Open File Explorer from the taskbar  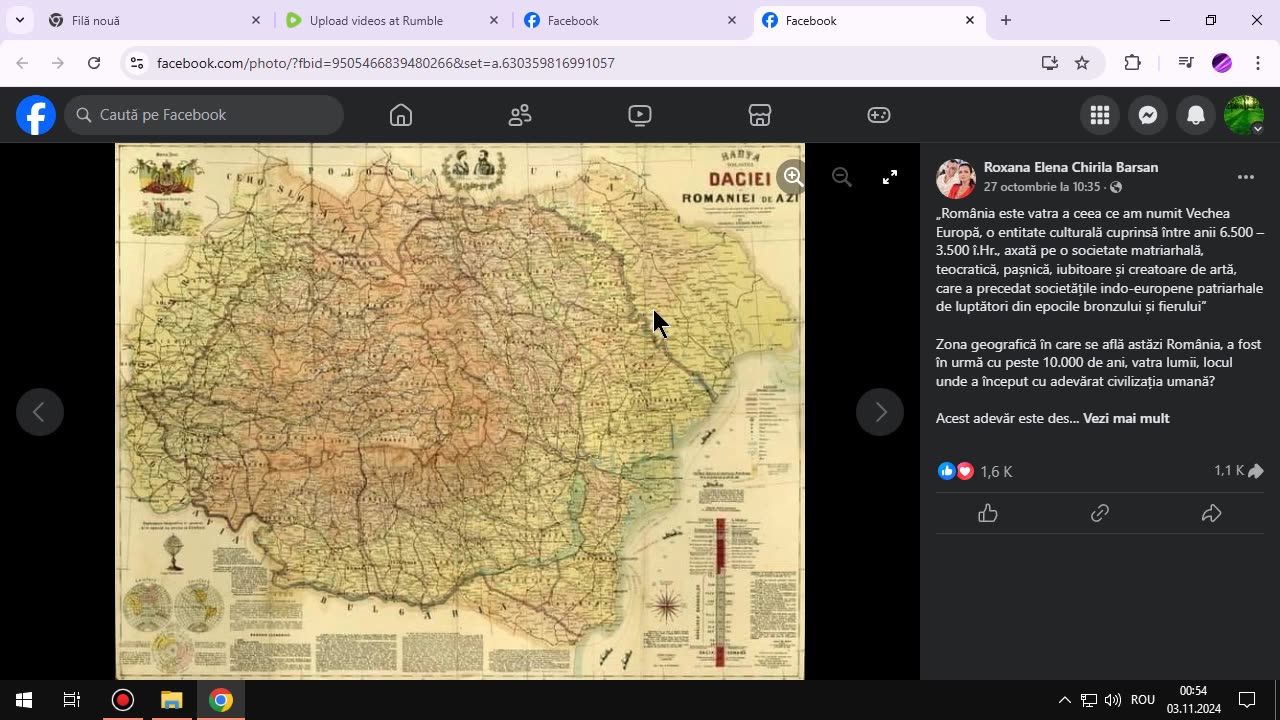pyautogui.click(x=172, y=700)
